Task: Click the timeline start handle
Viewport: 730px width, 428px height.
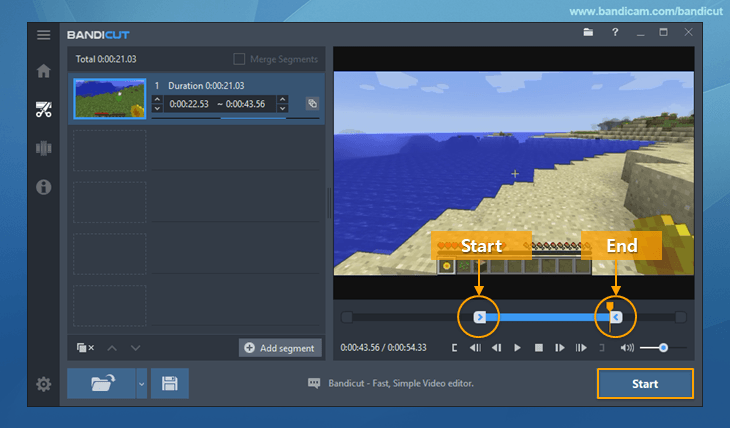Action: (480, 317)
